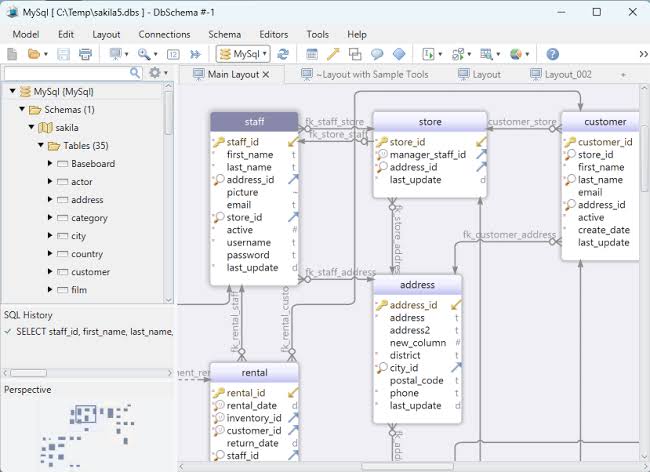Viewport: 650px width, 472px height.
Task: Collapse the MySql (MySql) tree node
Action: pyautogui.click(x=12, y=91)
